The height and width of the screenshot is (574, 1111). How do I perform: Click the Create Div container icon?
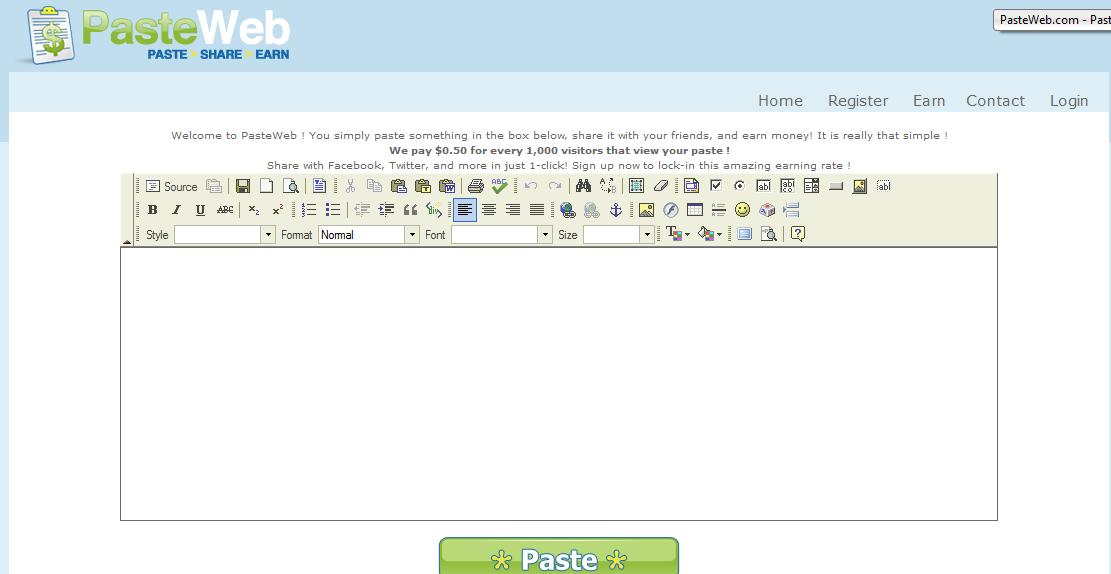tap(434, 210)
